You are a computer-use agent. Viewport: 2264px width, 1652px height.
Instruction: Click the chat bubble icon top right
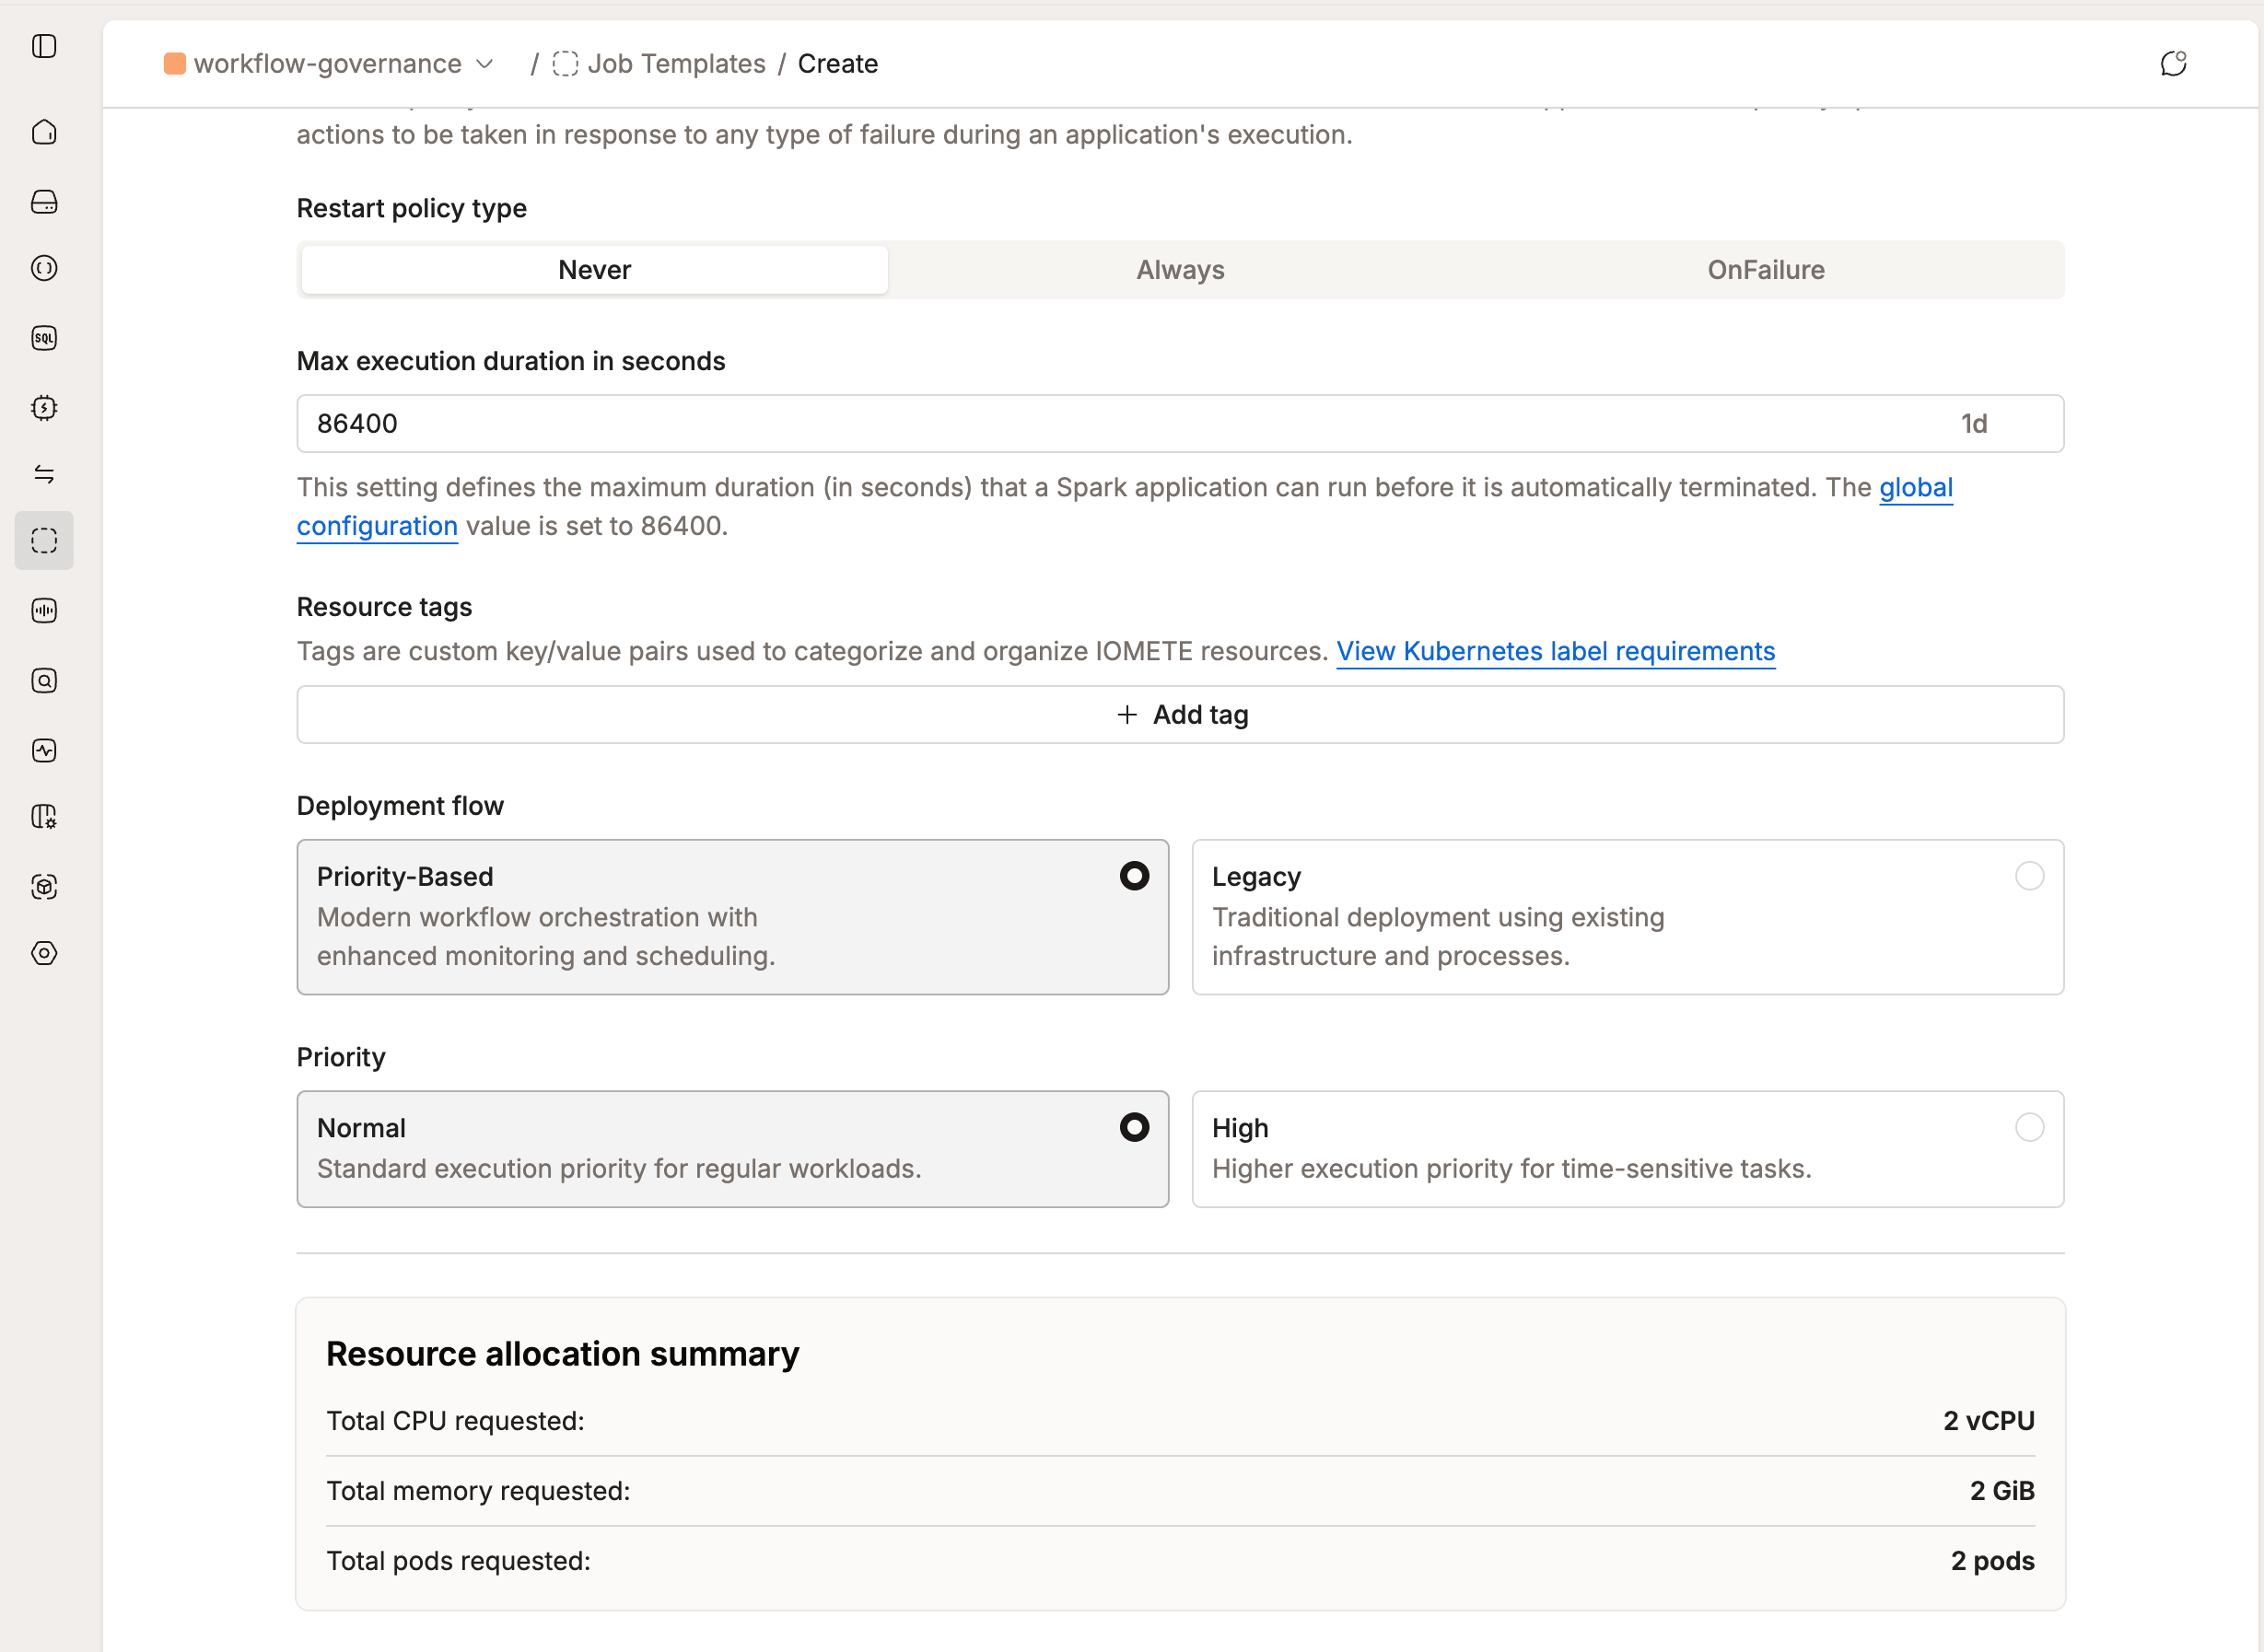(2173, 64)
